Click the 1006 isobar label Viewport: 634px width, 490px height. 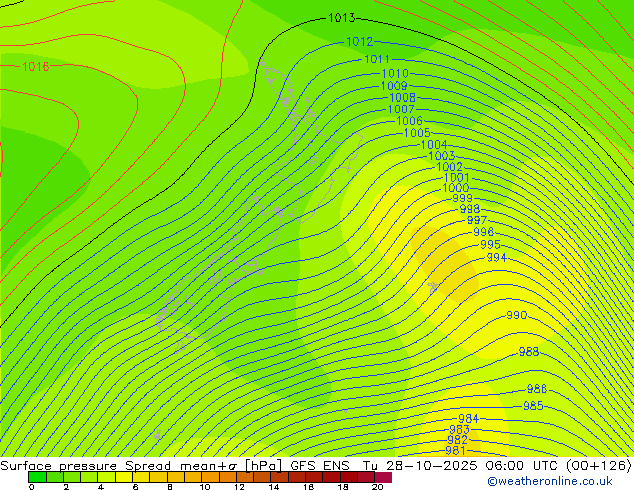(409, 121)
